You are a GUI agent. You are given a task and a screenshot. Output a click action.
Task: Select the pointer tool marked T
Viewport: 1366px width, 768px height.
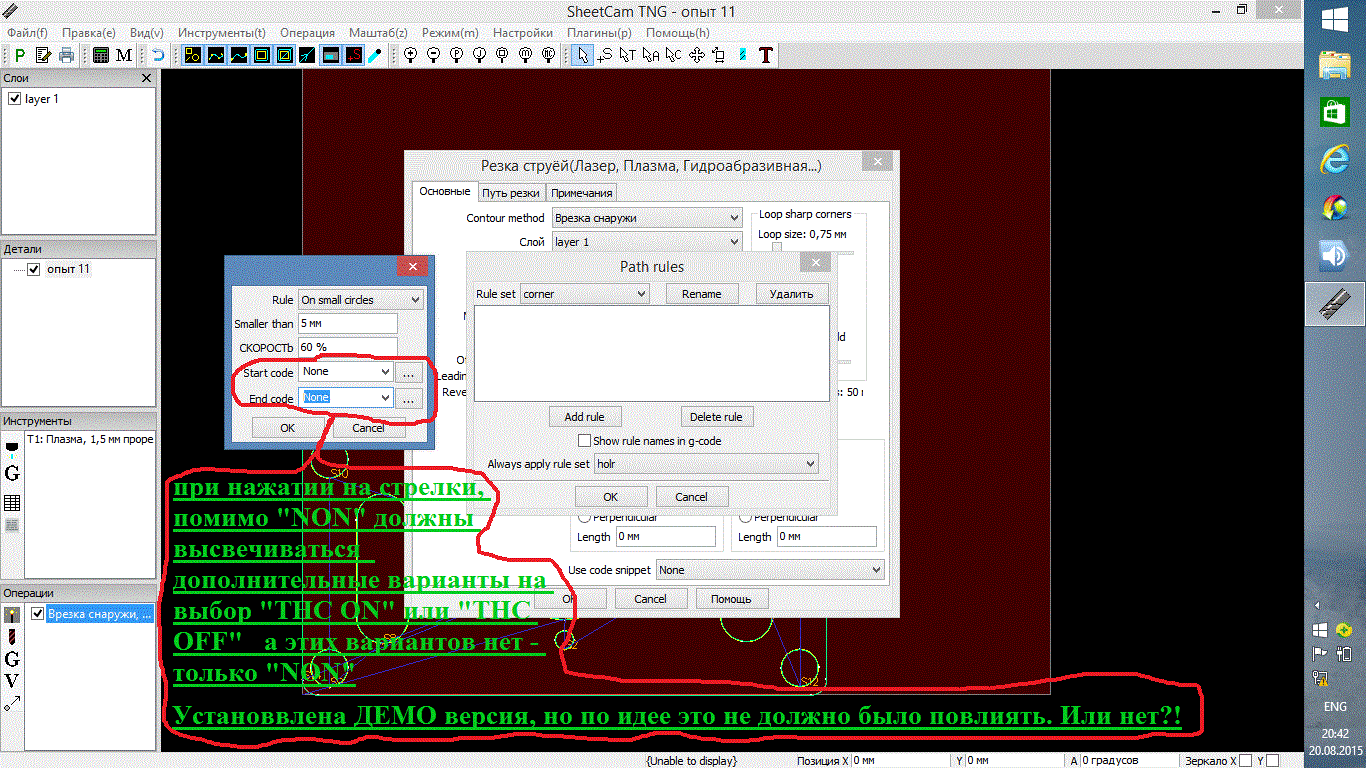click(x=627, y=55)
